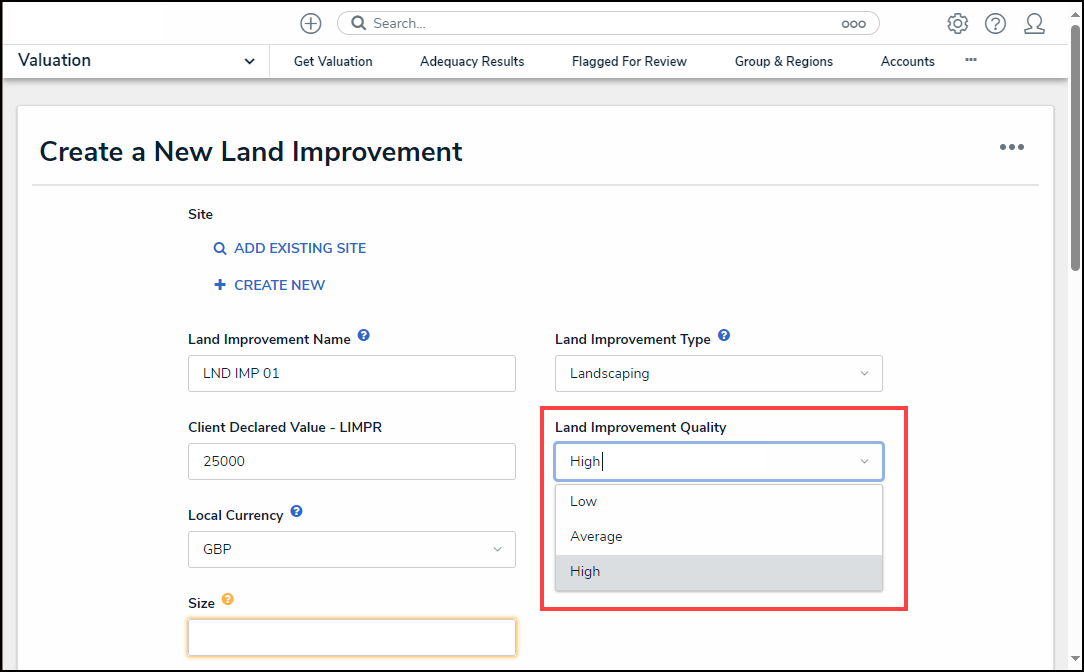
Task: Select High quality option in list
Action: pyautogui.click(x=719, y=572)
